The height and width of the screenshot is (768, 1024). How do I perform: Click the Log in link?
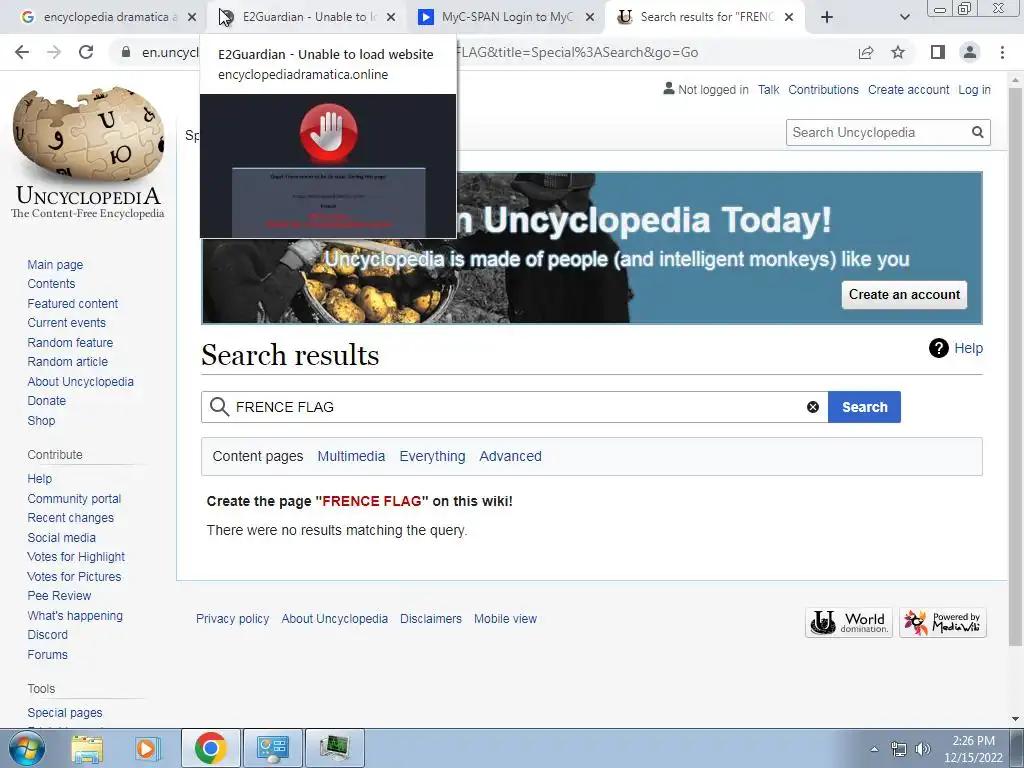(974, 89)
